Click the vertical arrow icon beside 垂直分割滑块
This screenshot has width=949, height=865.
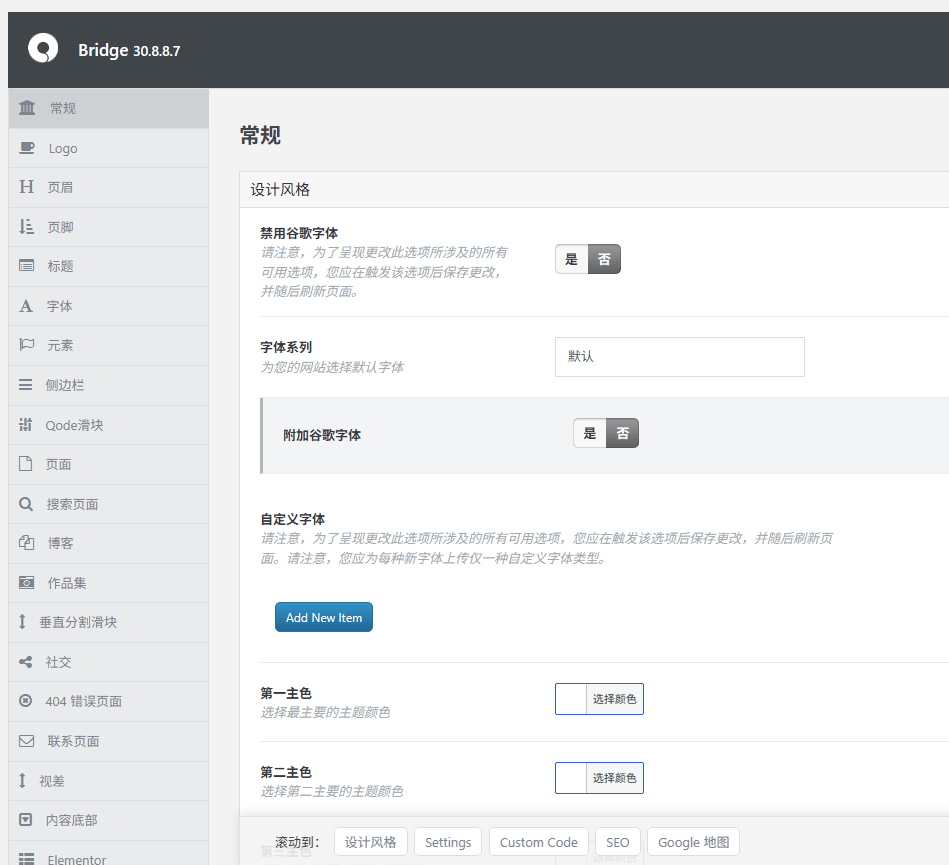tap(22, 622)
